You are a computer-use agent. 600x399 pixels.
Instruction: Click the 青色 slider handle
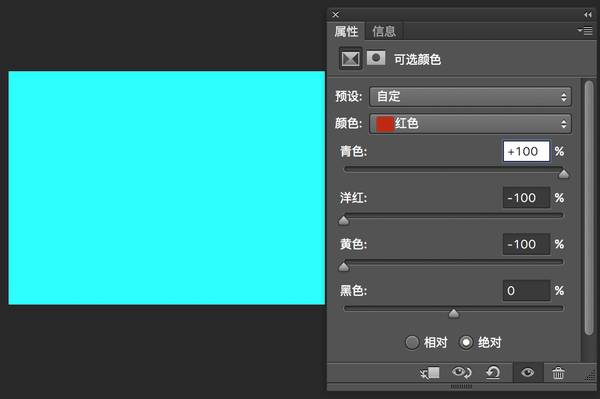[x=563, y=174]
